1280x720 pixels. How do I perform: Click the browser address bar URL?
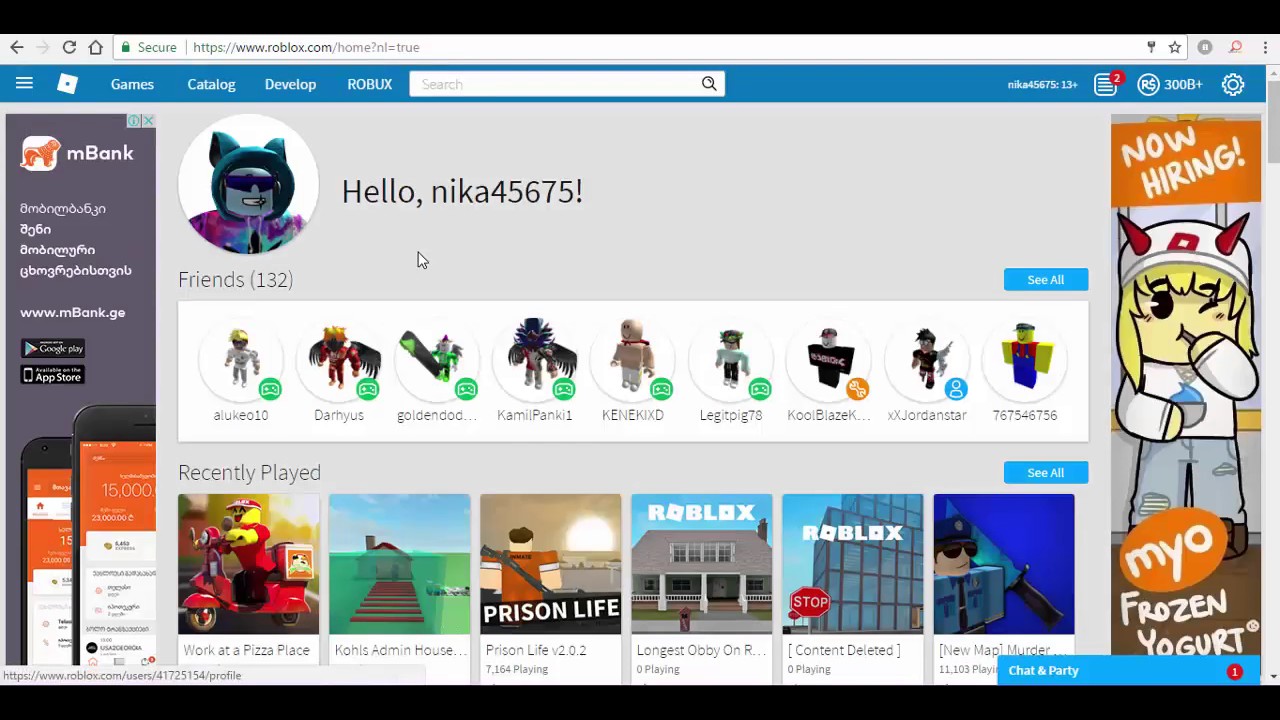pyautogui.click(x=306, y=47)
